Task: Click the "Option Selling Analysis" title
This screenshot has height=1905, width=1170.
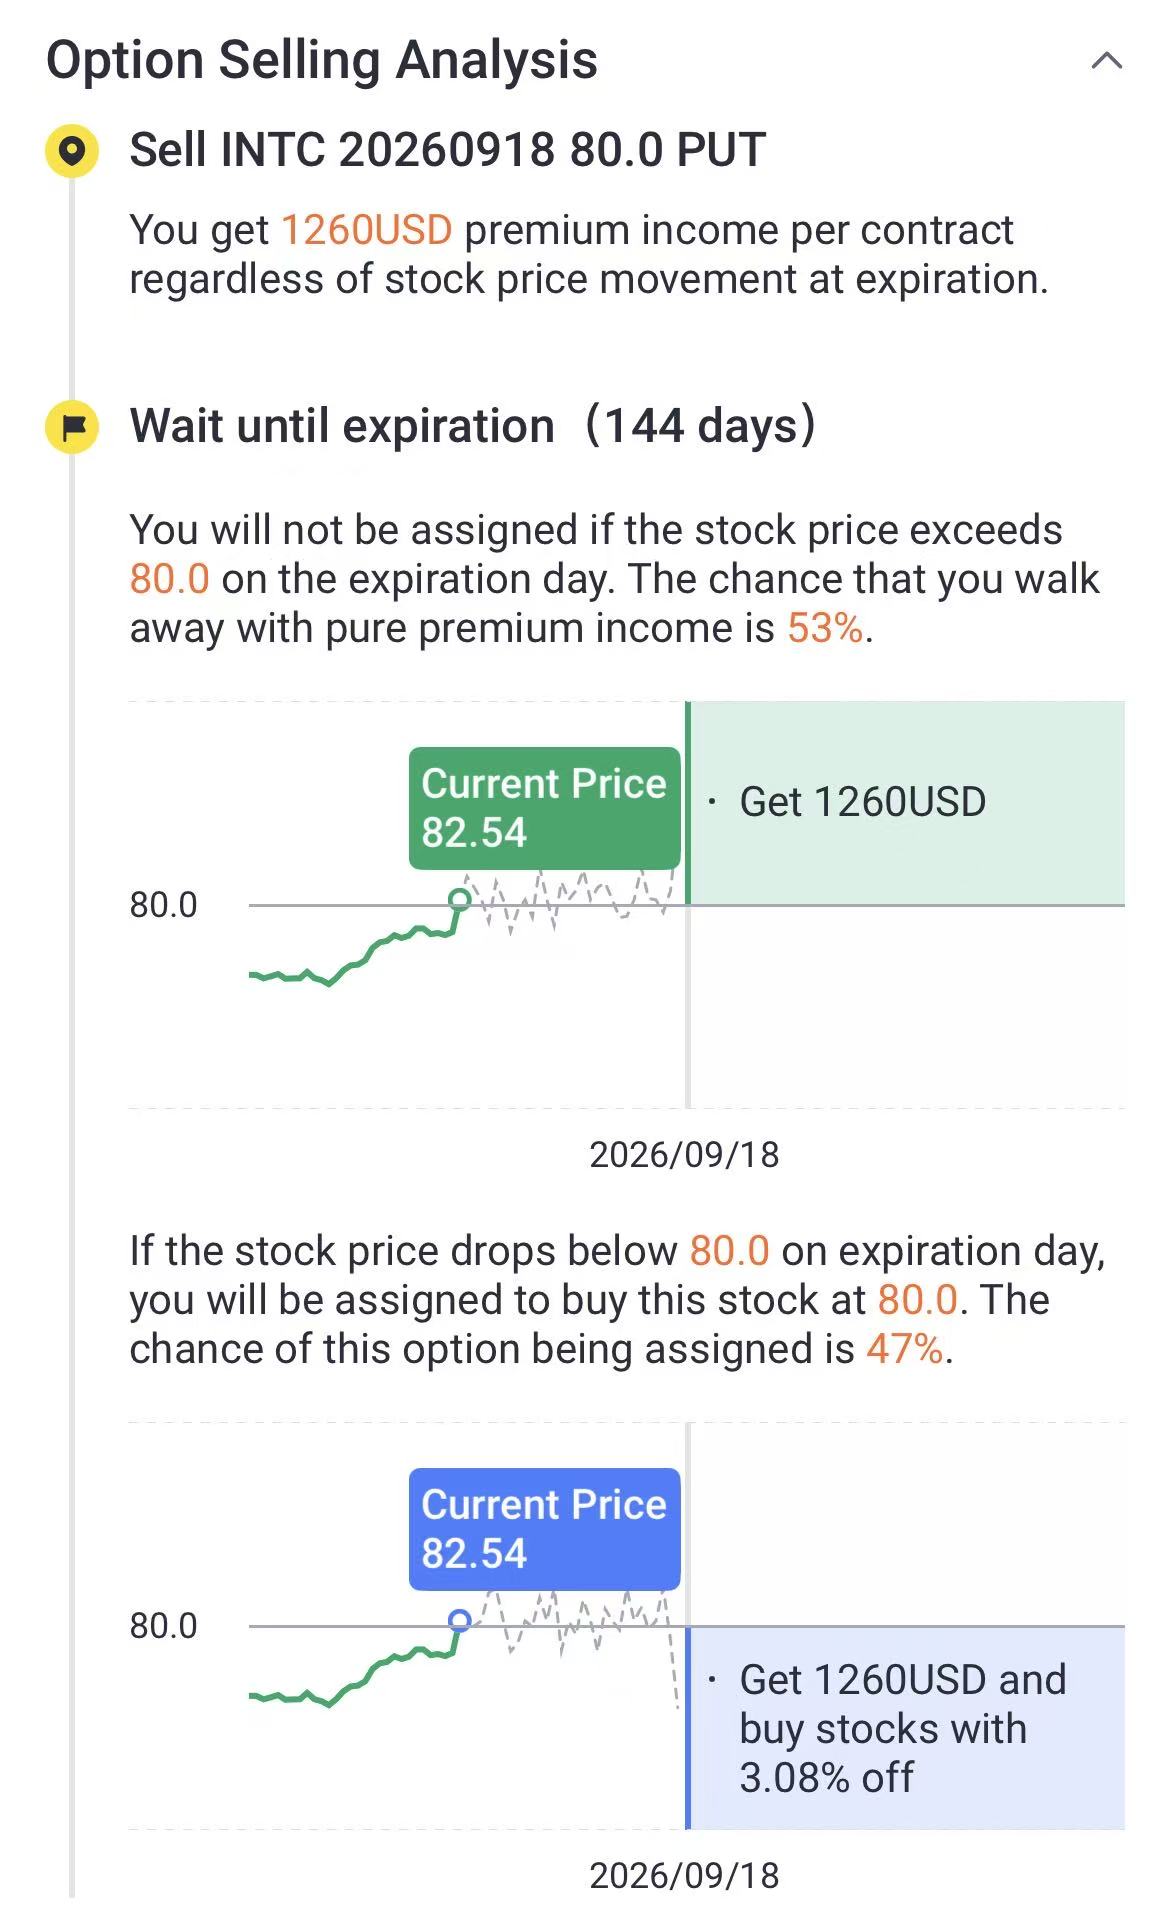Action: [321, 60]
